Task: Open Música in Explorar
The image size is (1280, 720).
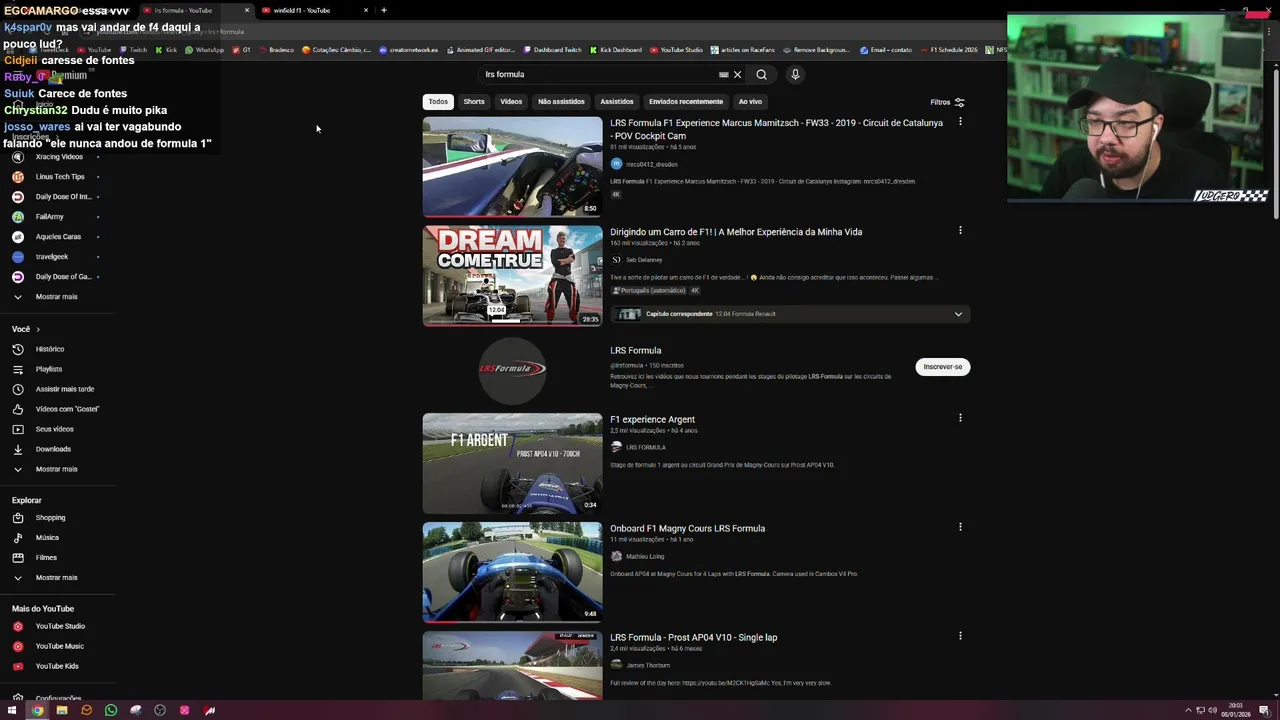Action: 47,538
